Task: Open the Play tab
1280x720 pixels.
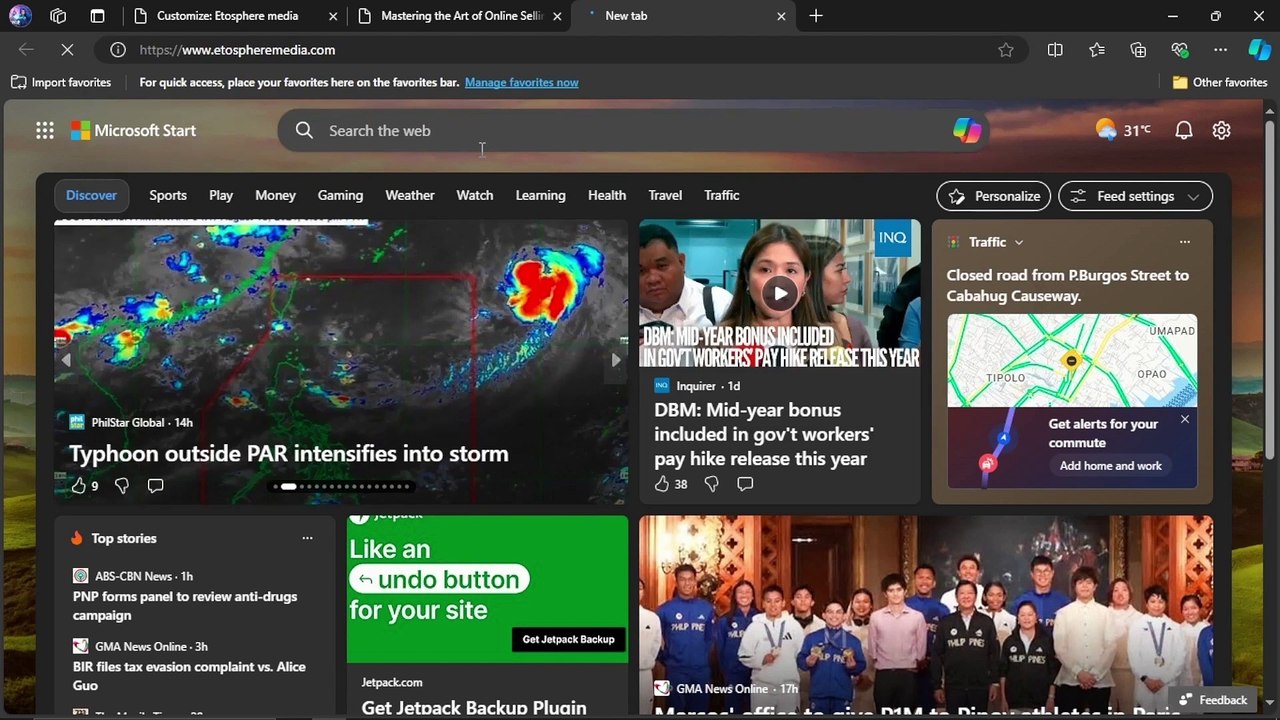Action: 221,195
